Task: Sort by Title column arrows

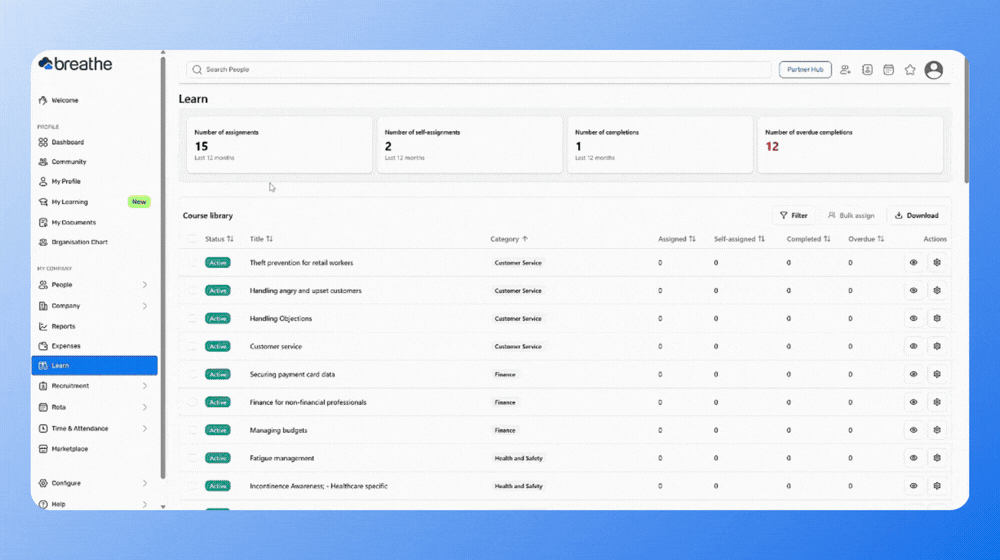Action: pos(269,239)
